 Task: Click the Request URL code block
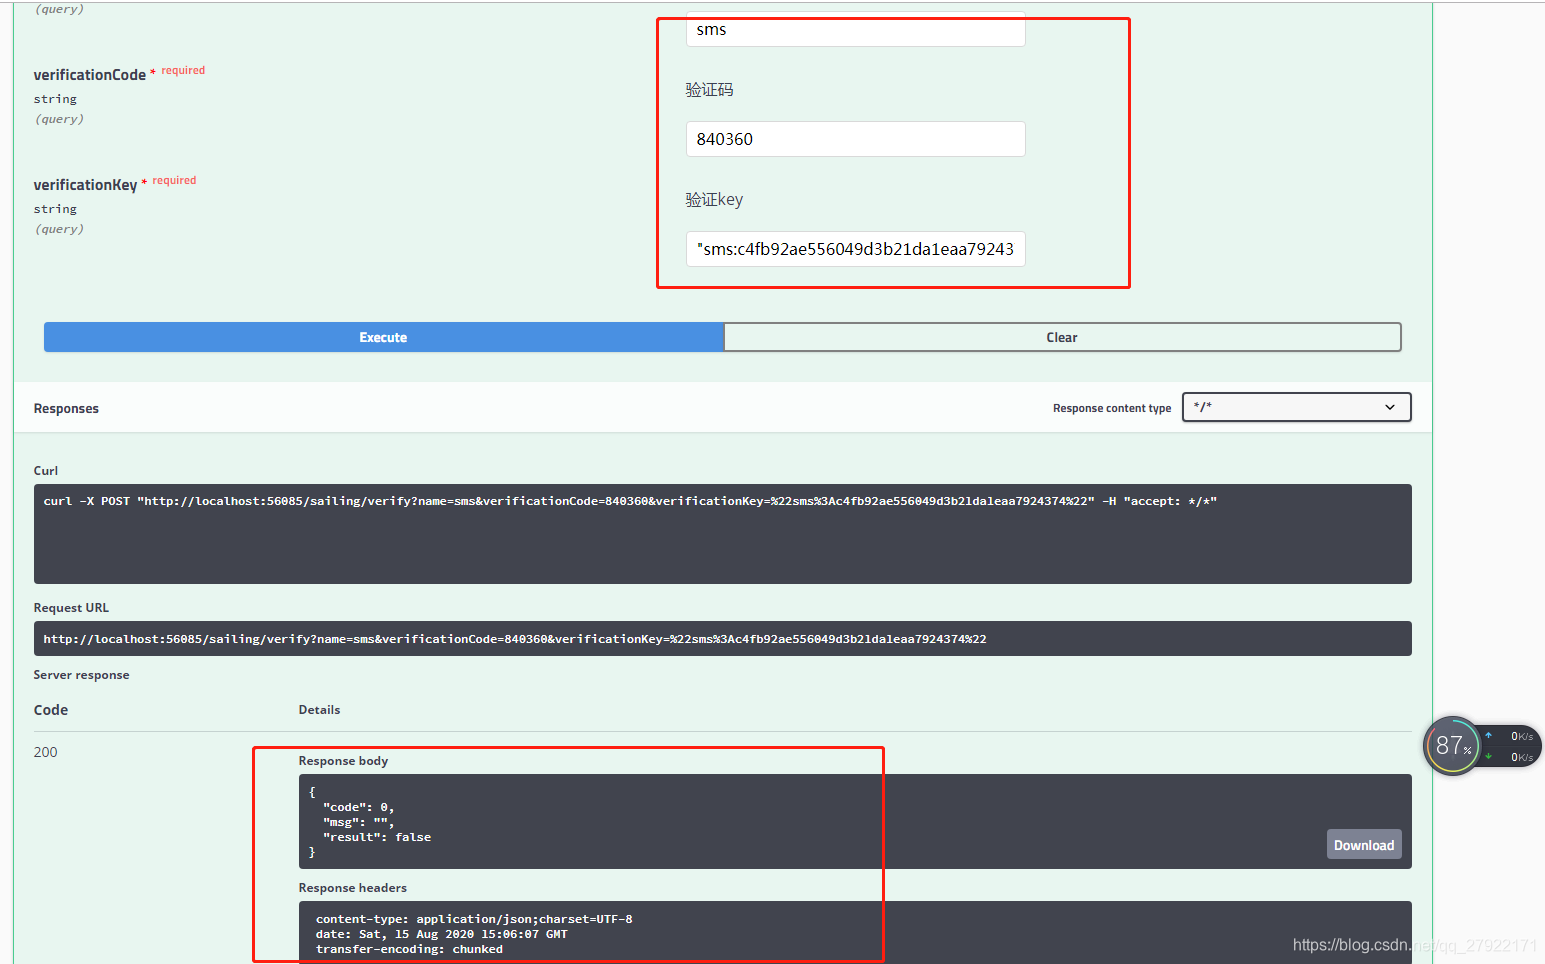(x=722, y=638)
